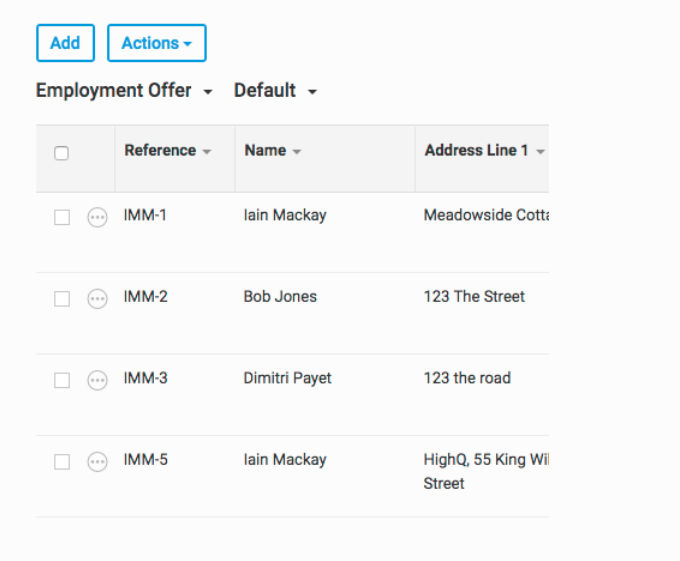
Task: Select the checkbox for row IMM-1
Action: point(62,217)
